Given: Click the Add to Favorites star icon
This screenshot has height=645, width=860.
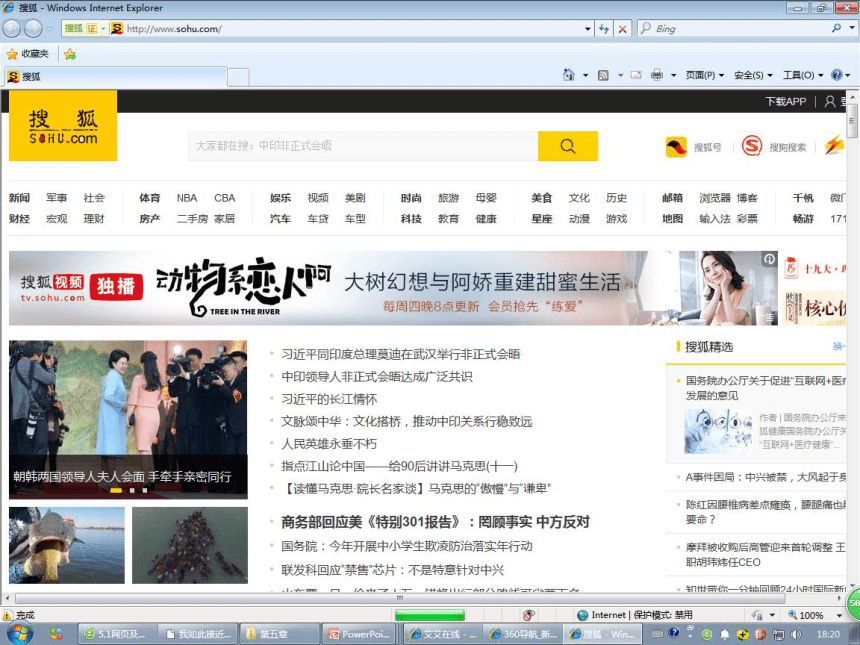Looking at the screenshot, I should point(70,54).
